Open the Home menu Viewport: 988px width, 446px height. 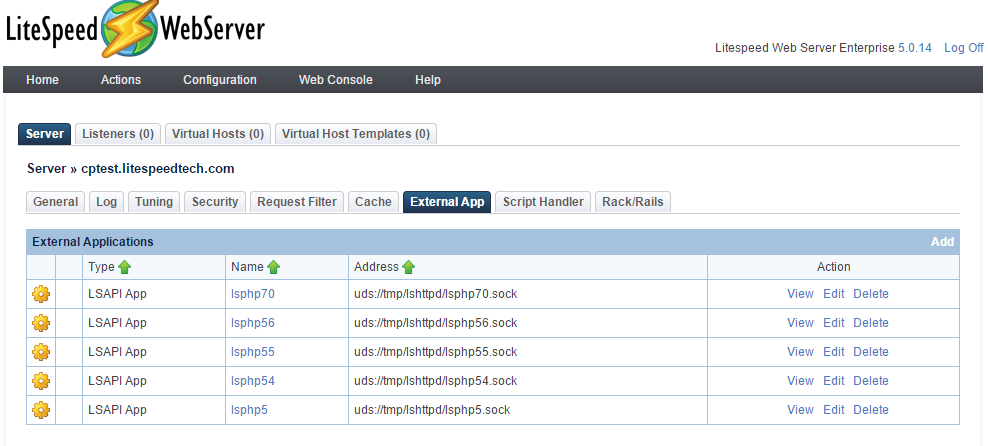(42, 80)
